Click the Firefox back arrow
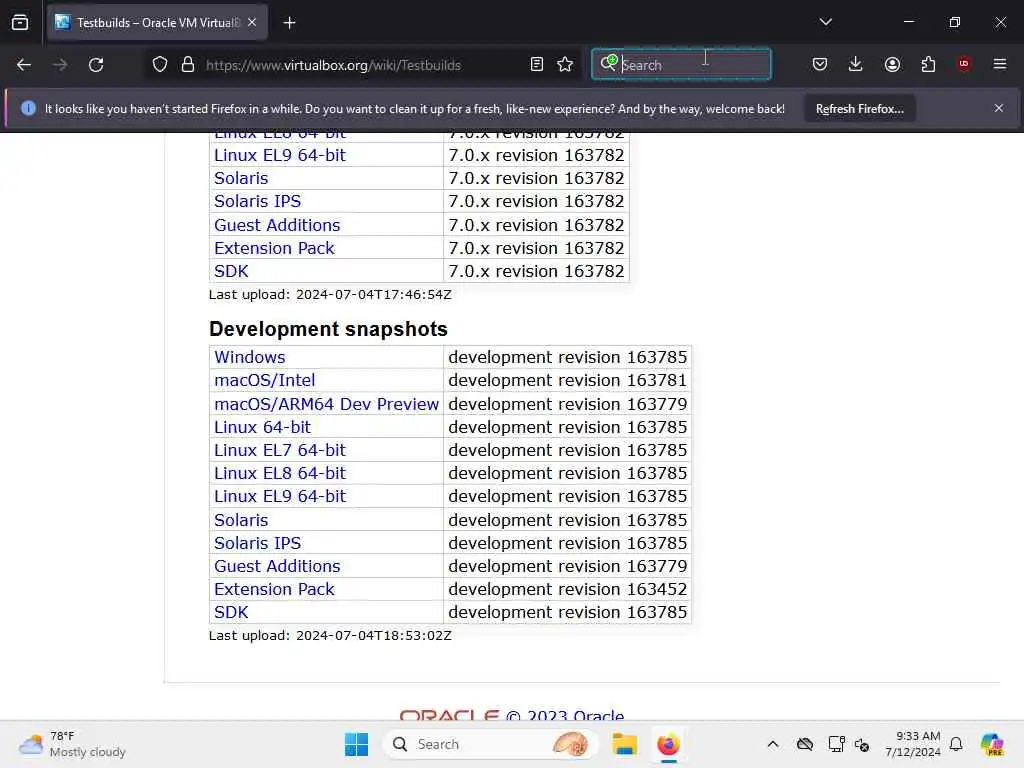This screenshot has height=768, width=1024. (x=24, y=65)
